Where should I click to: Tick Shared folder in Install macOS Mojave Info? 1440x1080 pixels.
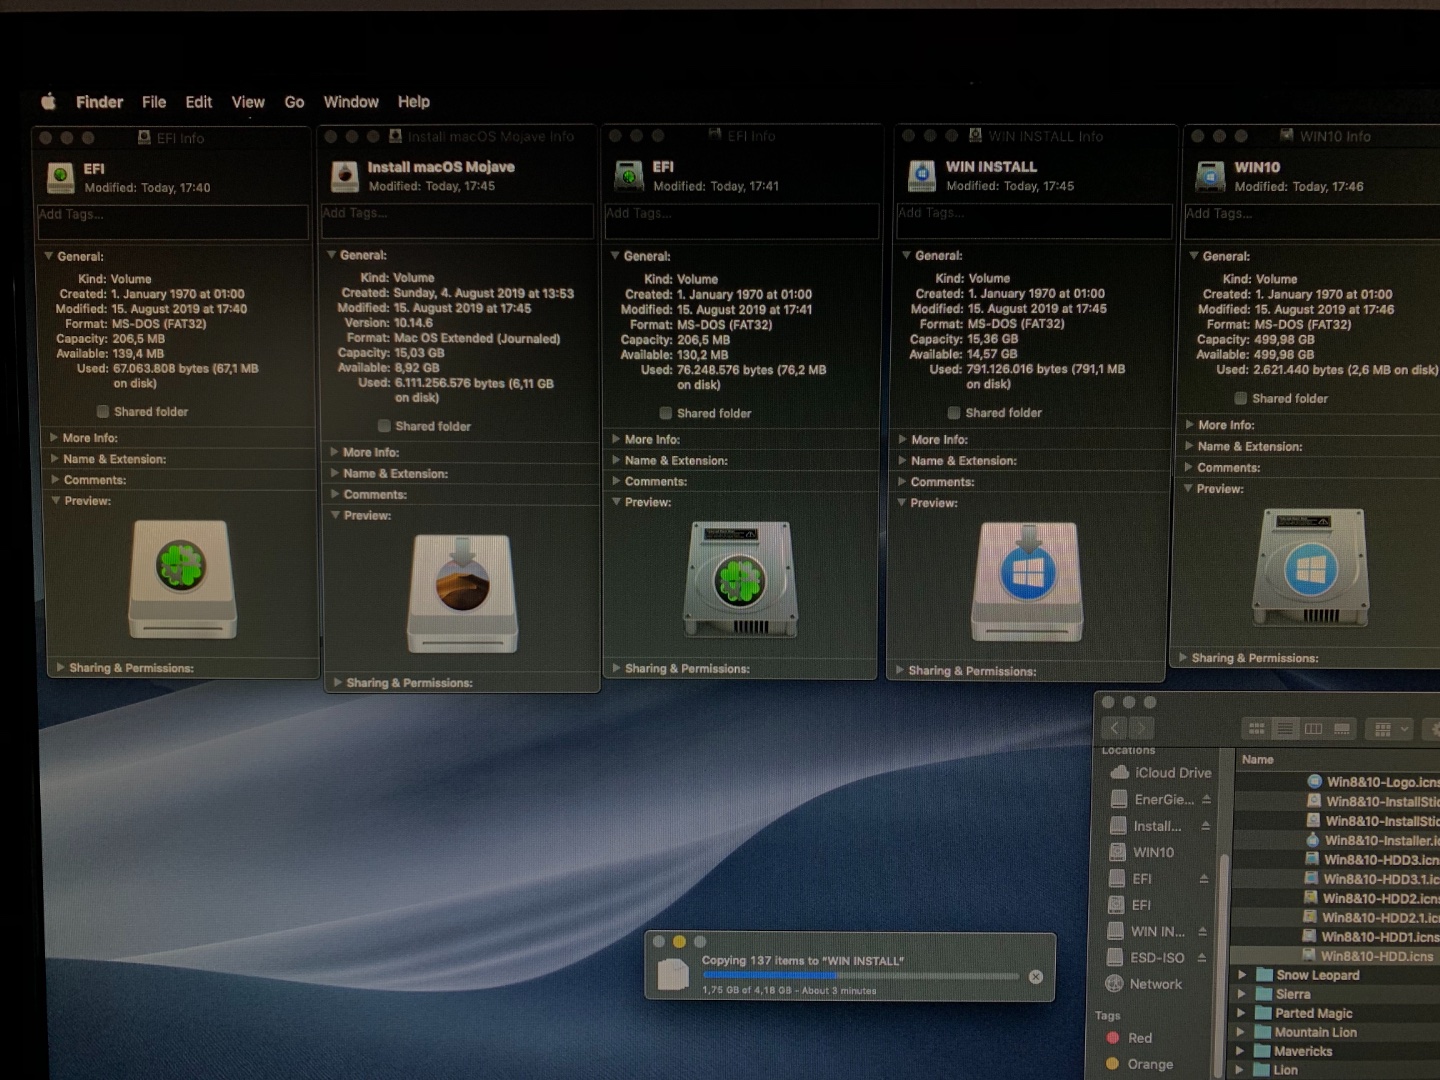(x=384, y=426)
